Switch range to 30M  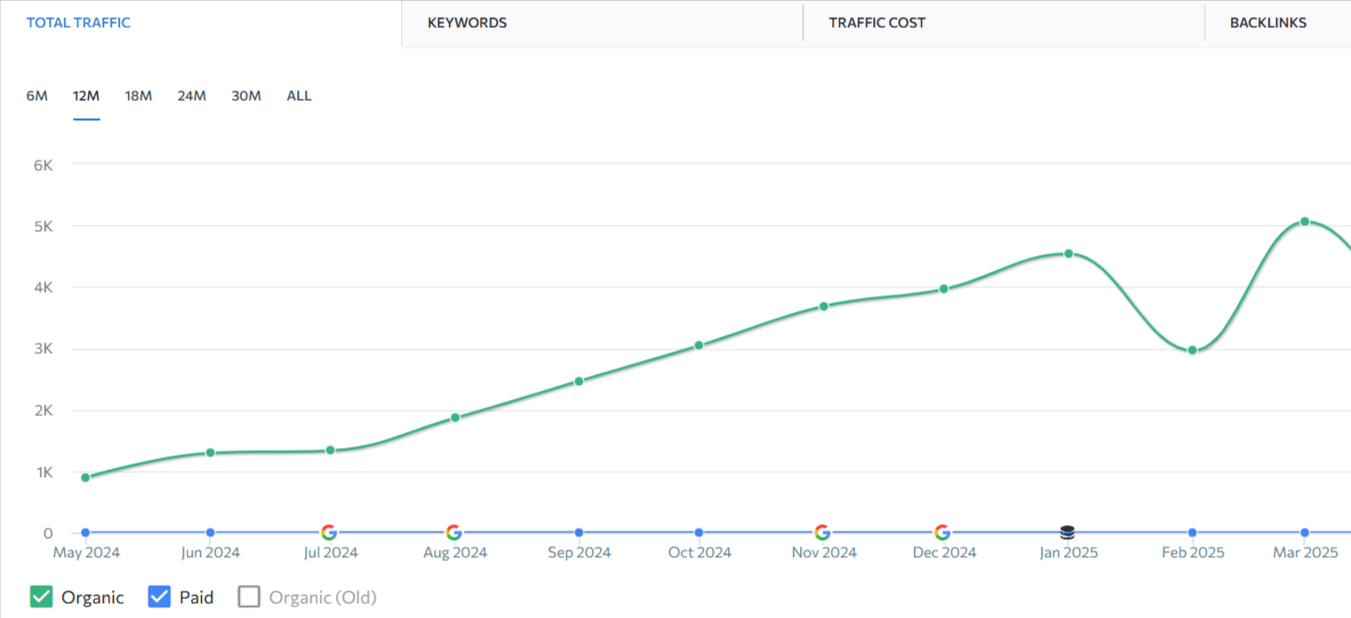coord(246,96)
